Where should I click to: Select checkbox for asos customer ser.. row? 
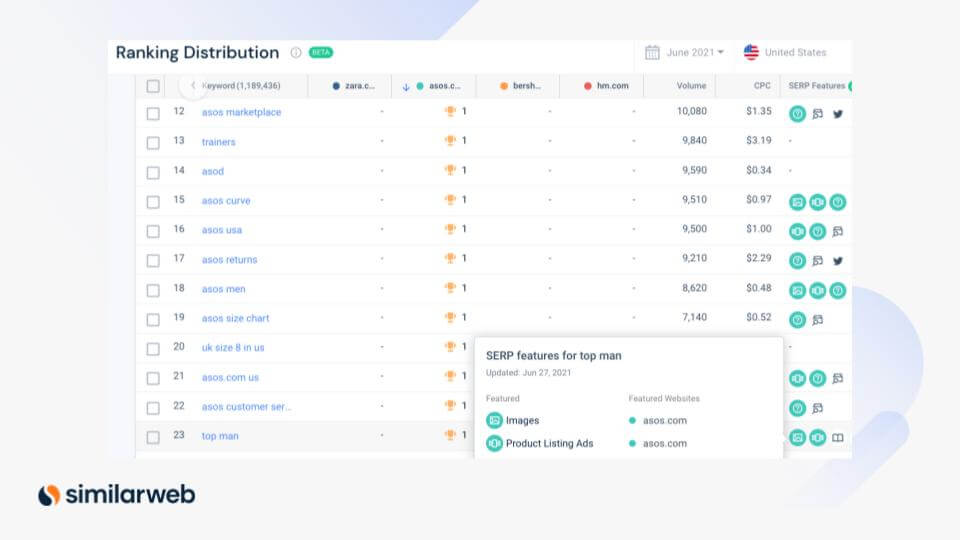click(x=153, y=408)
